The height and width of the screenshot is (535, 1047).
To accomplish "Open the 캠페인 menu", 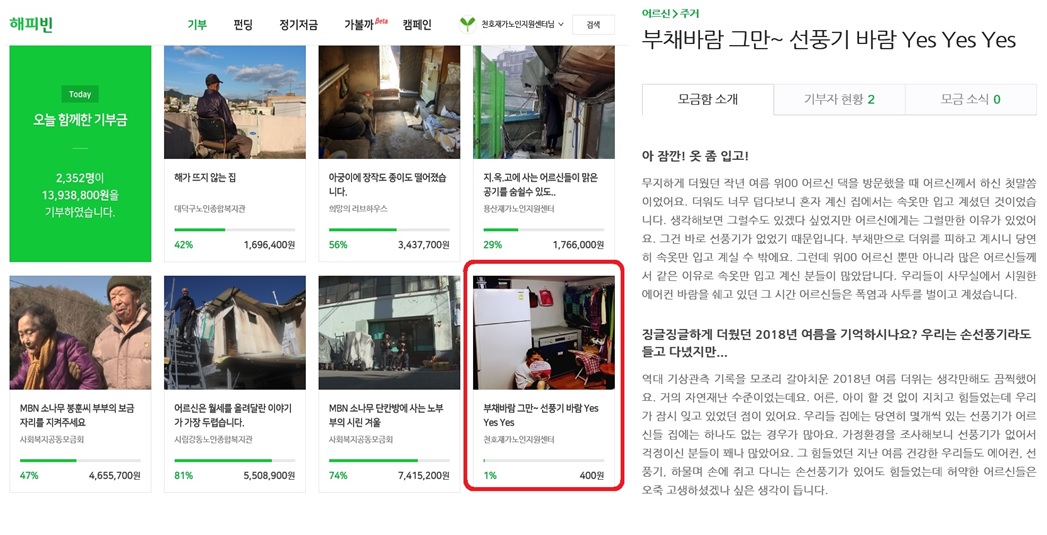I will coord(417,25).
